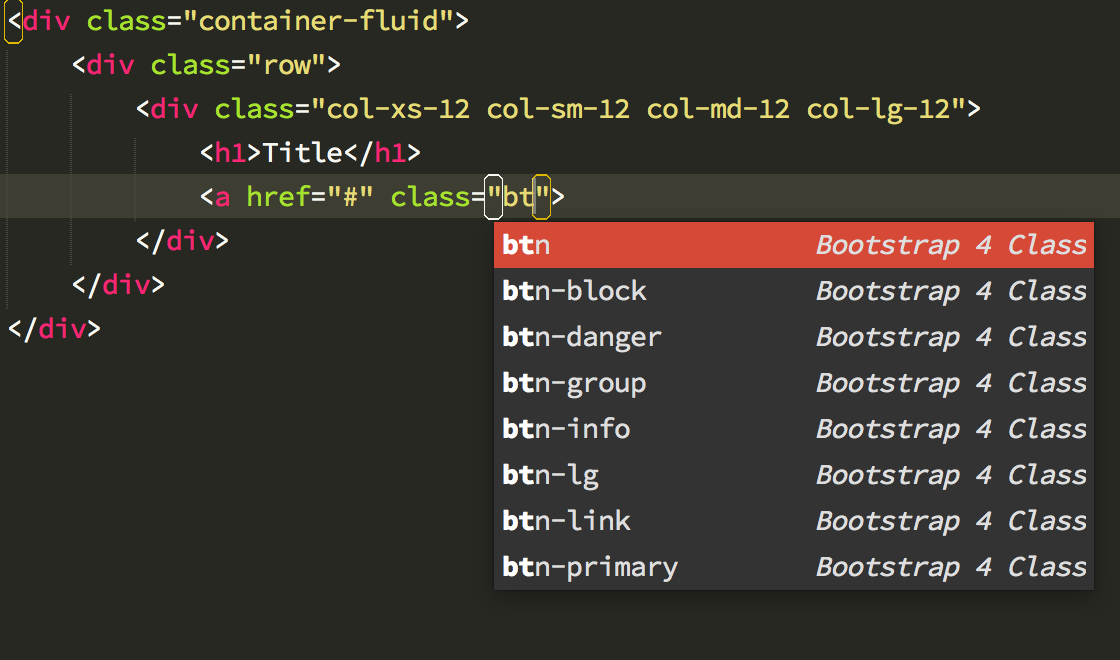Click the "Bootstrap 4 Class" label beside btn-lg

point(951,475)
